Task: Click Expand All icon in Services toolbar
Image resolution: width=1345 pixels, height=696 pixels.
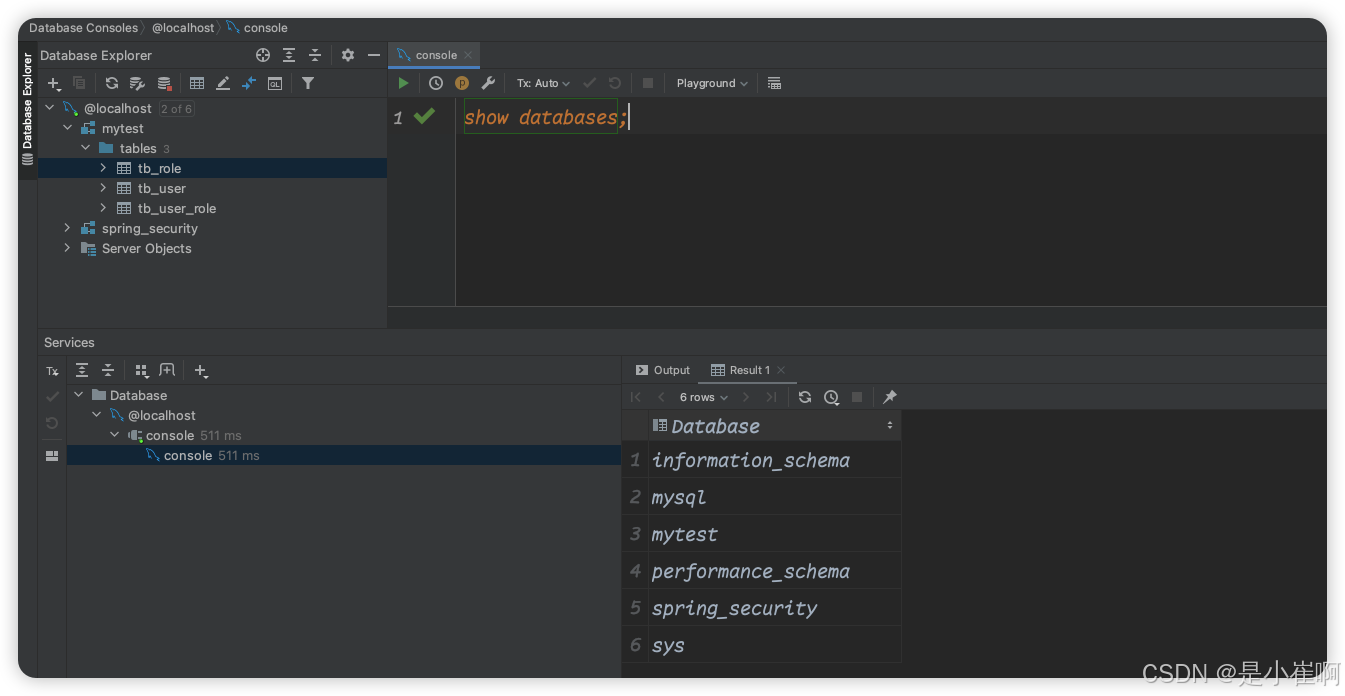Action: pos(82,370)
